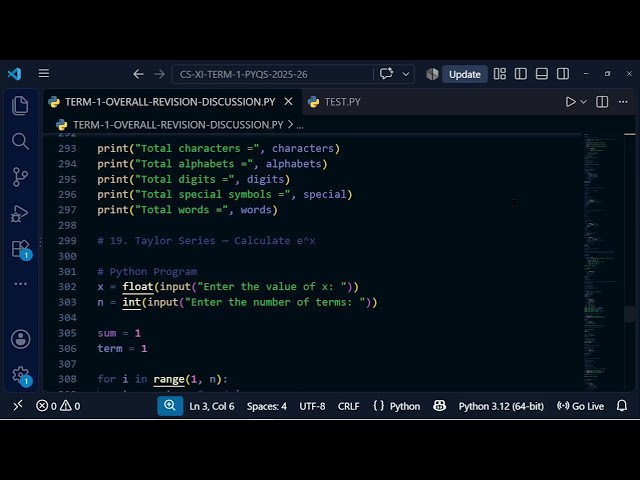Close the TERM-1-OVERALL-REVISION-DISCUSSION.PY tab
The width and height of the screenshot is (640, 480).
[288, 101]
